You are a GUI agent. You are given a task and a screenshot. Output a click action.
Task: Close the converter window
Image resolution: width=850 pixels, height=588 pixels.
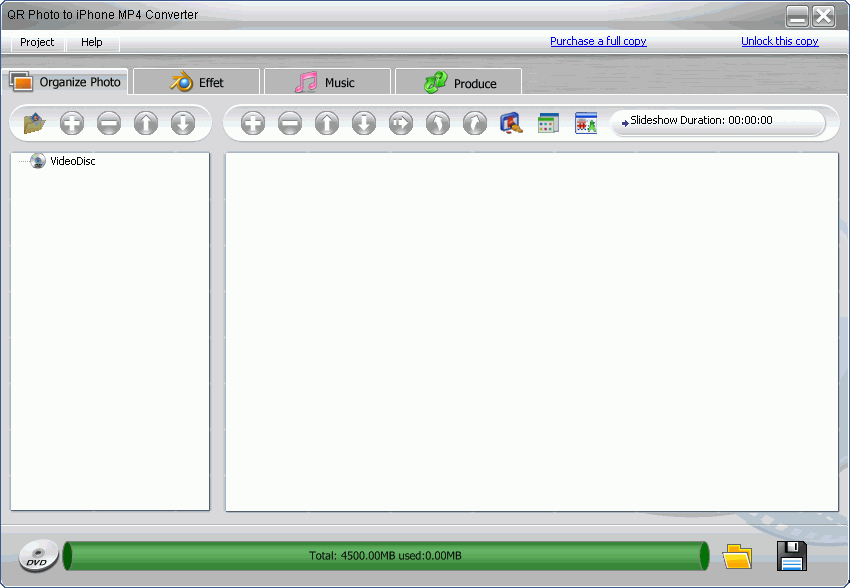pyautogui.click(x=824, y=16)
